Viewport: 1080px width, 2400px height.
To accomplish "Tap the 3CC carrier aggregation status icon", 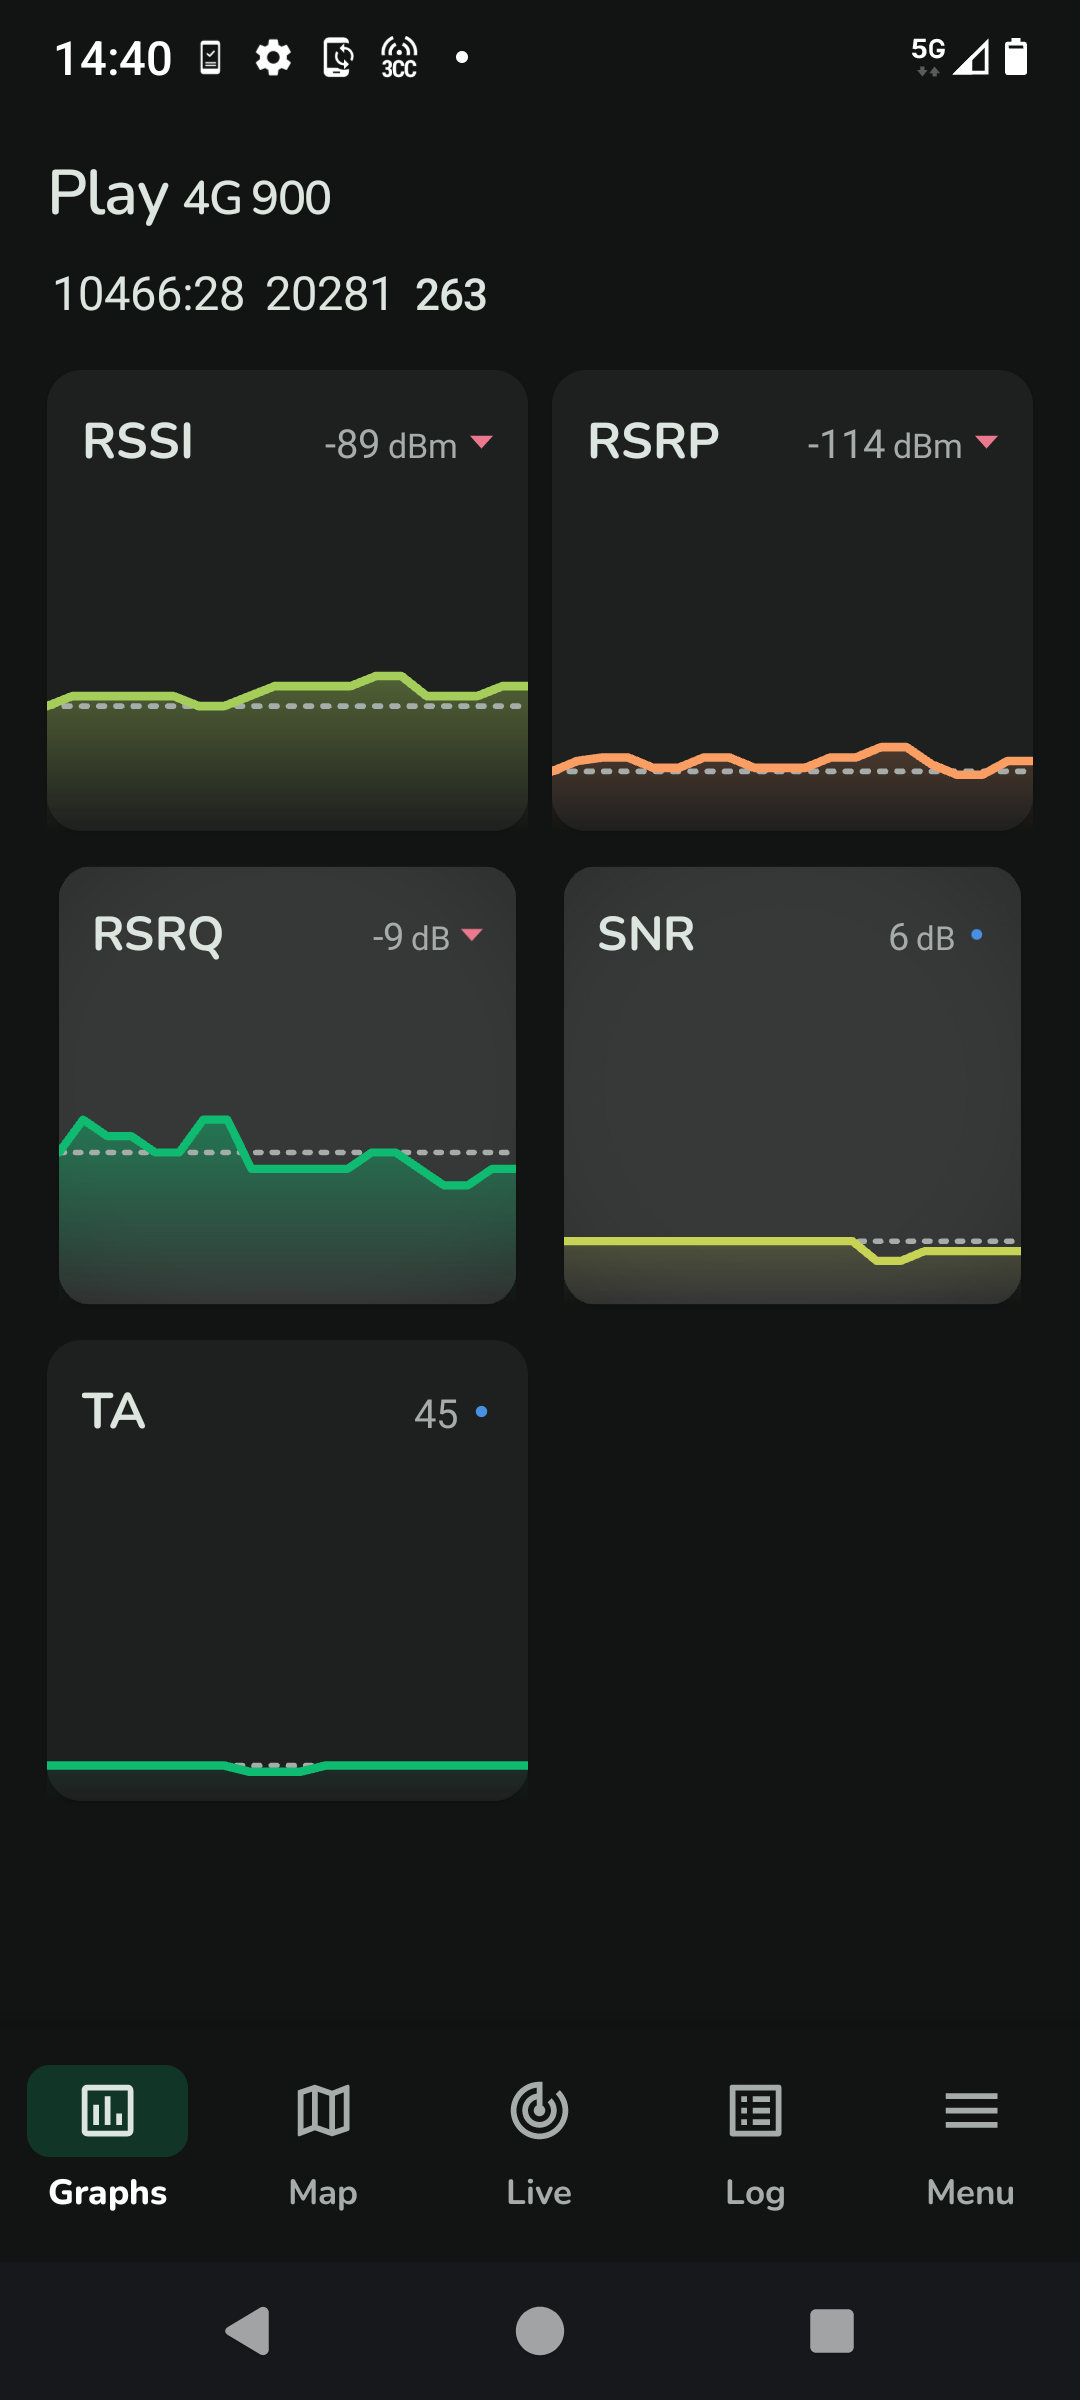I will coord(399,58).
